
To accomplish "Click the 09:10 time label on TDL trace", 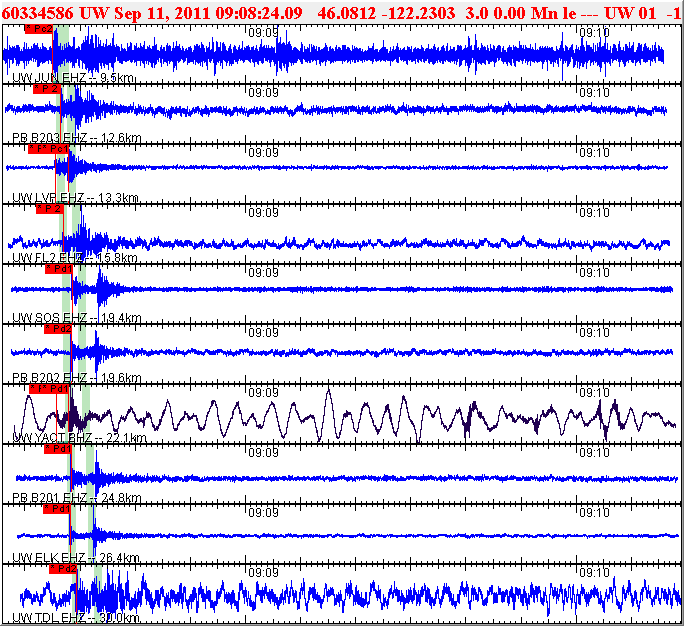I will (x=595, y=572).
